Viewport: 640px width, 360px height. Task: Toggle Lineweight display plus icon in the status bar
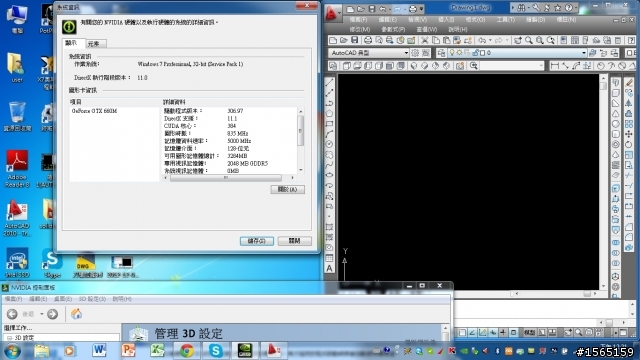tap(503, 333)
